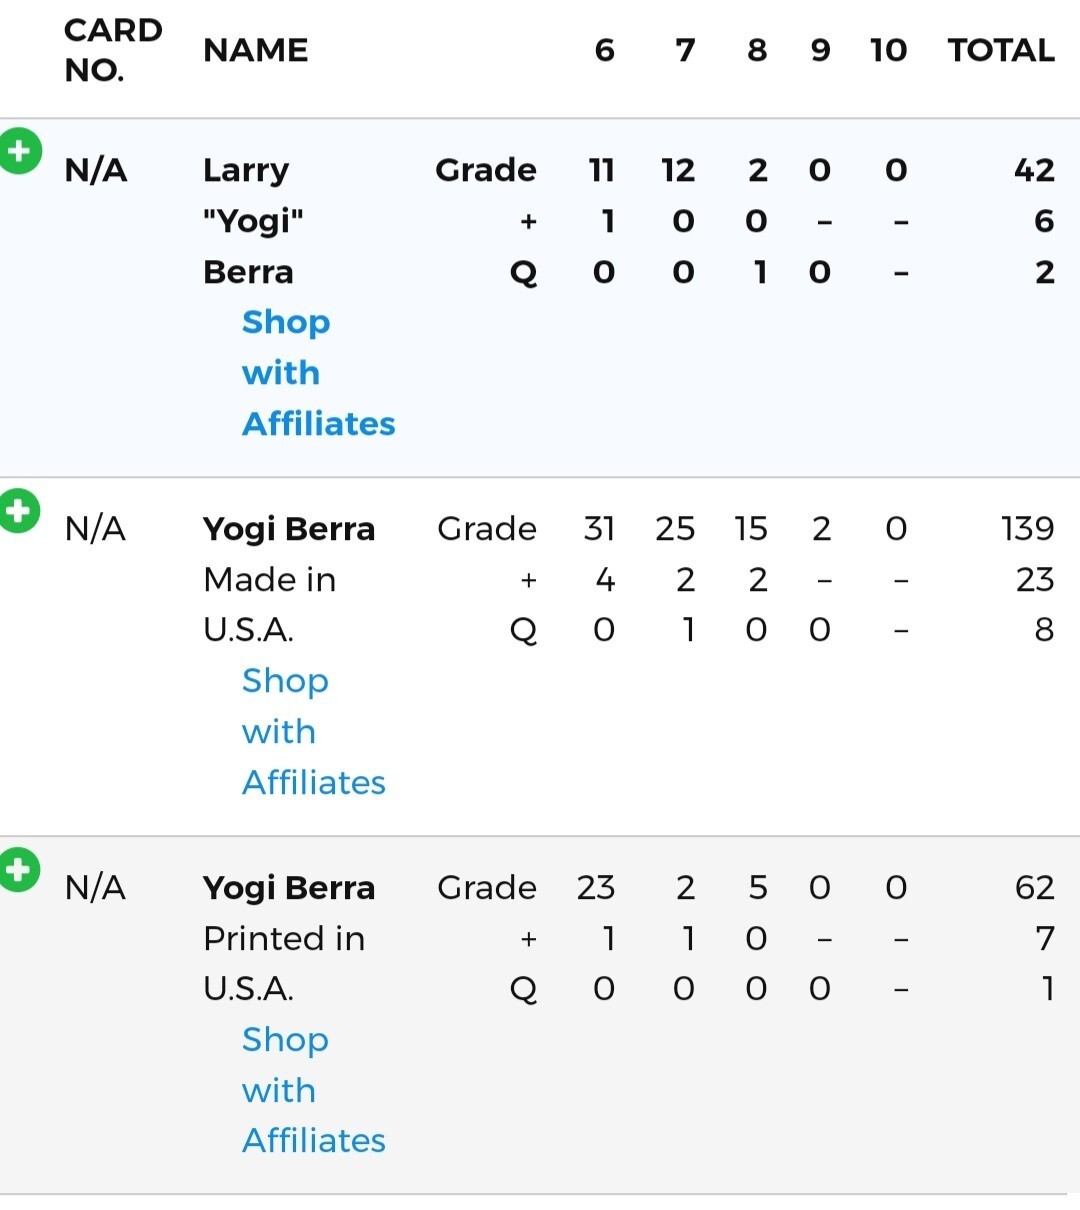Screen dimensions: 1080x1210
Task: Click the grade 7 column header
Action: pos(685,50)
